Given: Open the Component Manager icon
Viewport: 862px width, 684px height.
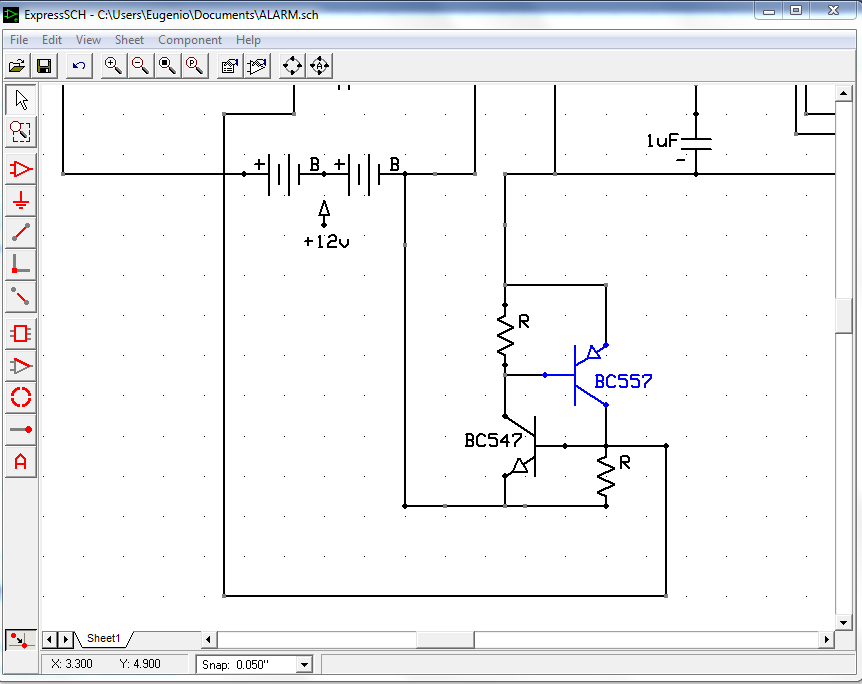Looking at the screenshot, I should [230, 66].
